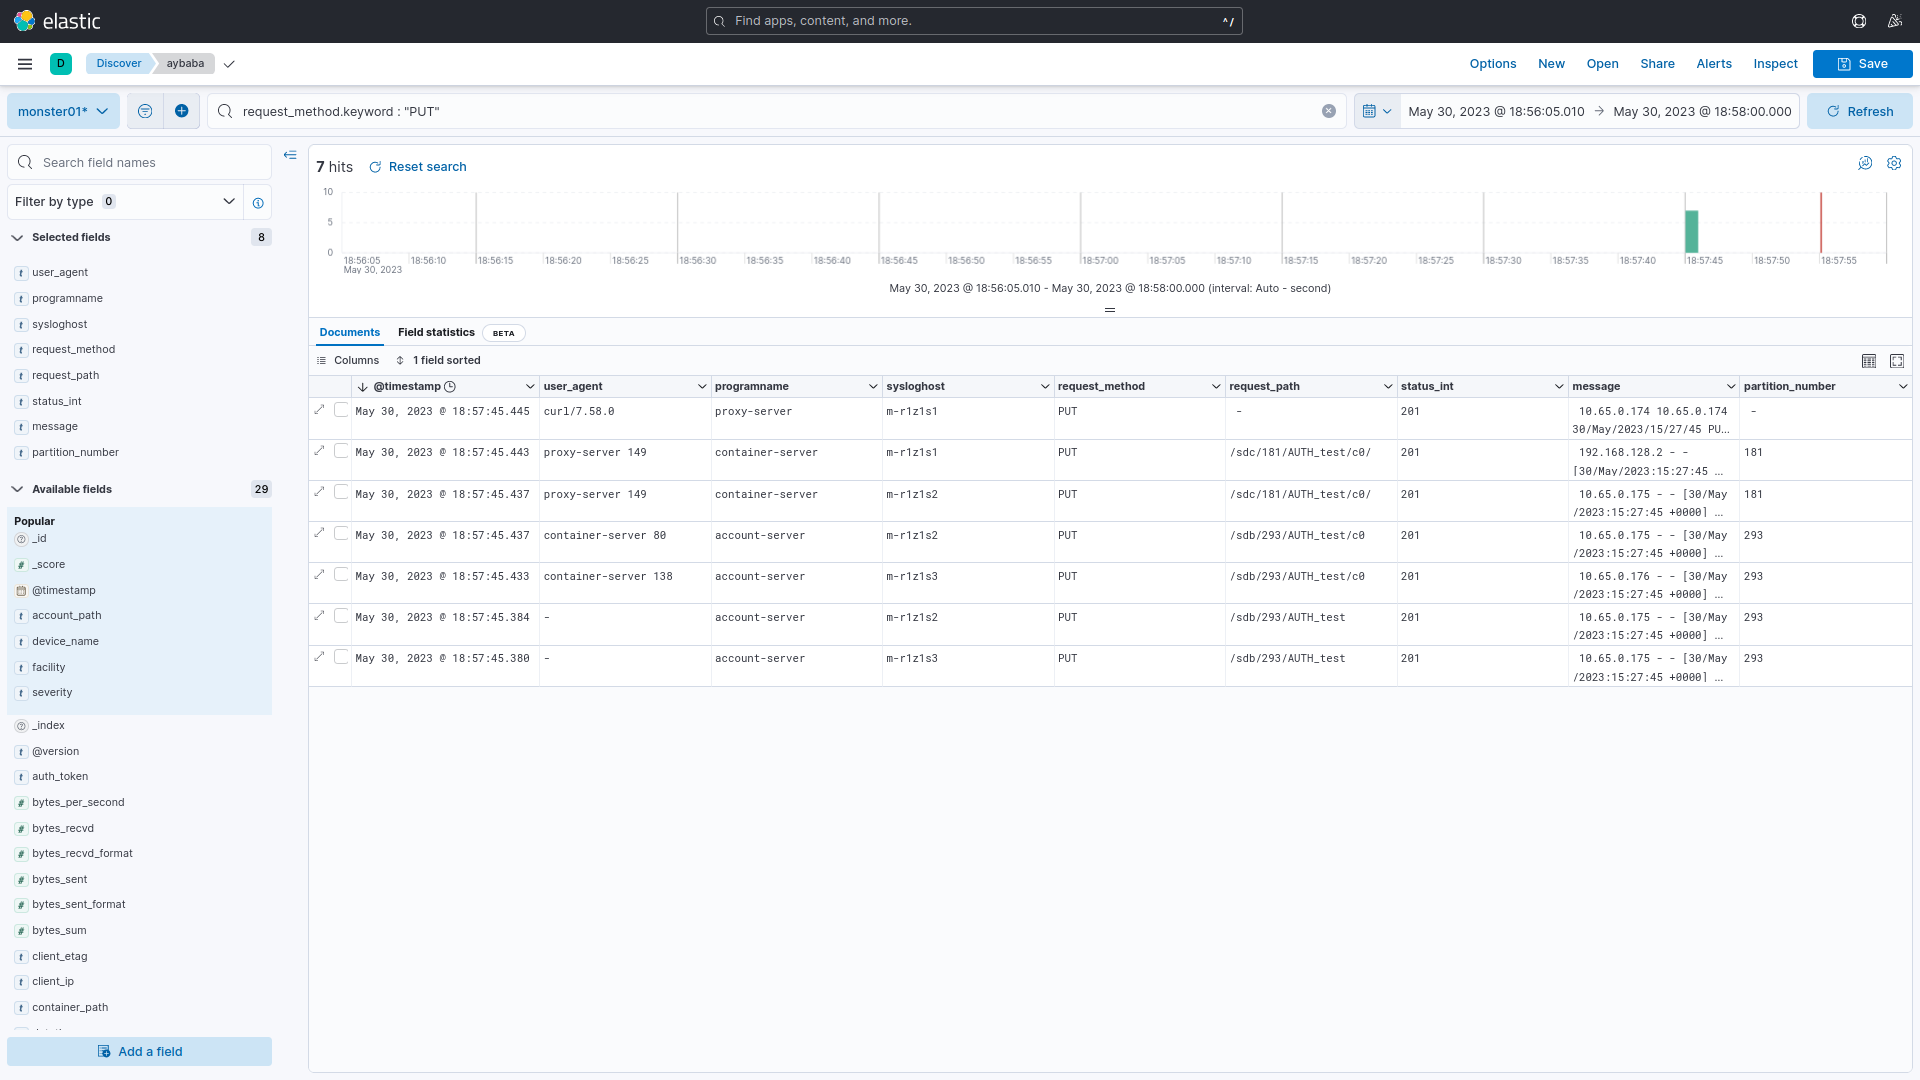Viewport: 1920px width, 1080px height.
Task: Open the saved filter menu icon
Action: click(145, 111)
